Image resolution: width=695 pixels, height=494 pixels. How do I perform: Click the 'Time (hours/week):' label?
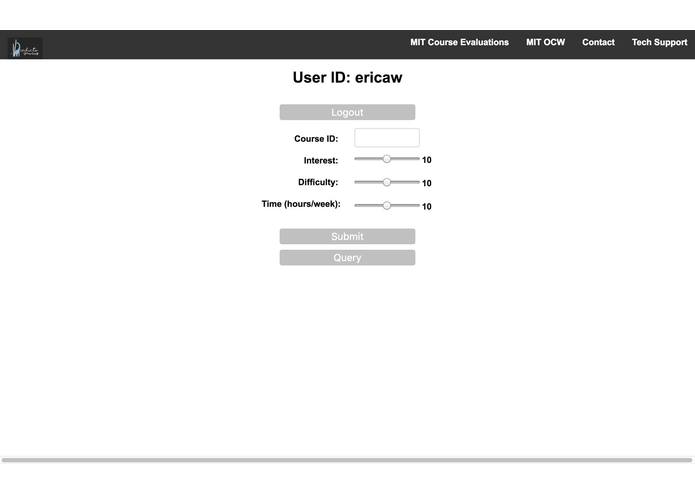click(x=301, y=204)
